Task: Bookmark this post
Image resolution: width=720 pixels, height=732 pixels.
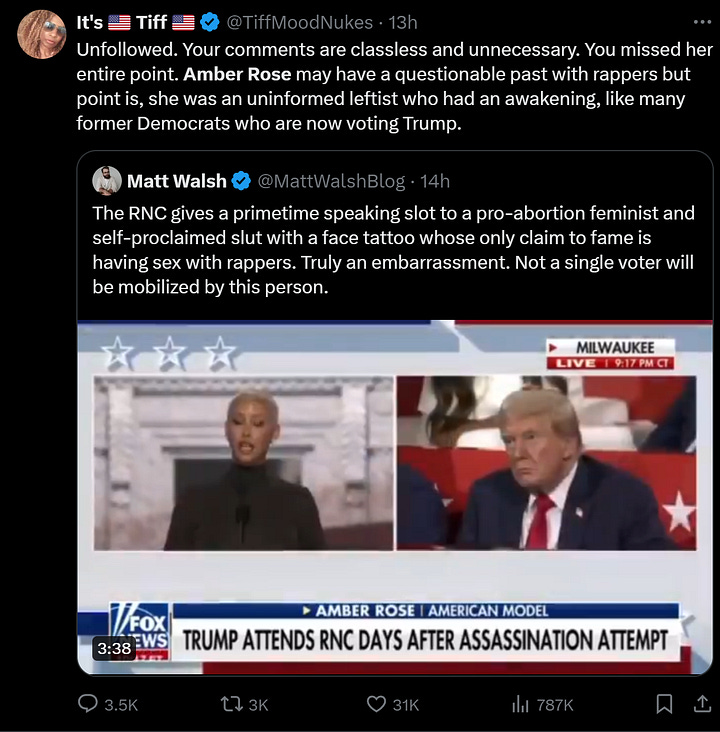Action: click(x=664, y=704)
